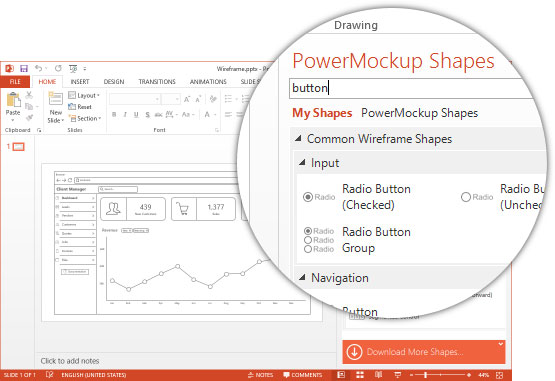
Task: Select the Radio Button Group shape
Action: click(357, 240)
